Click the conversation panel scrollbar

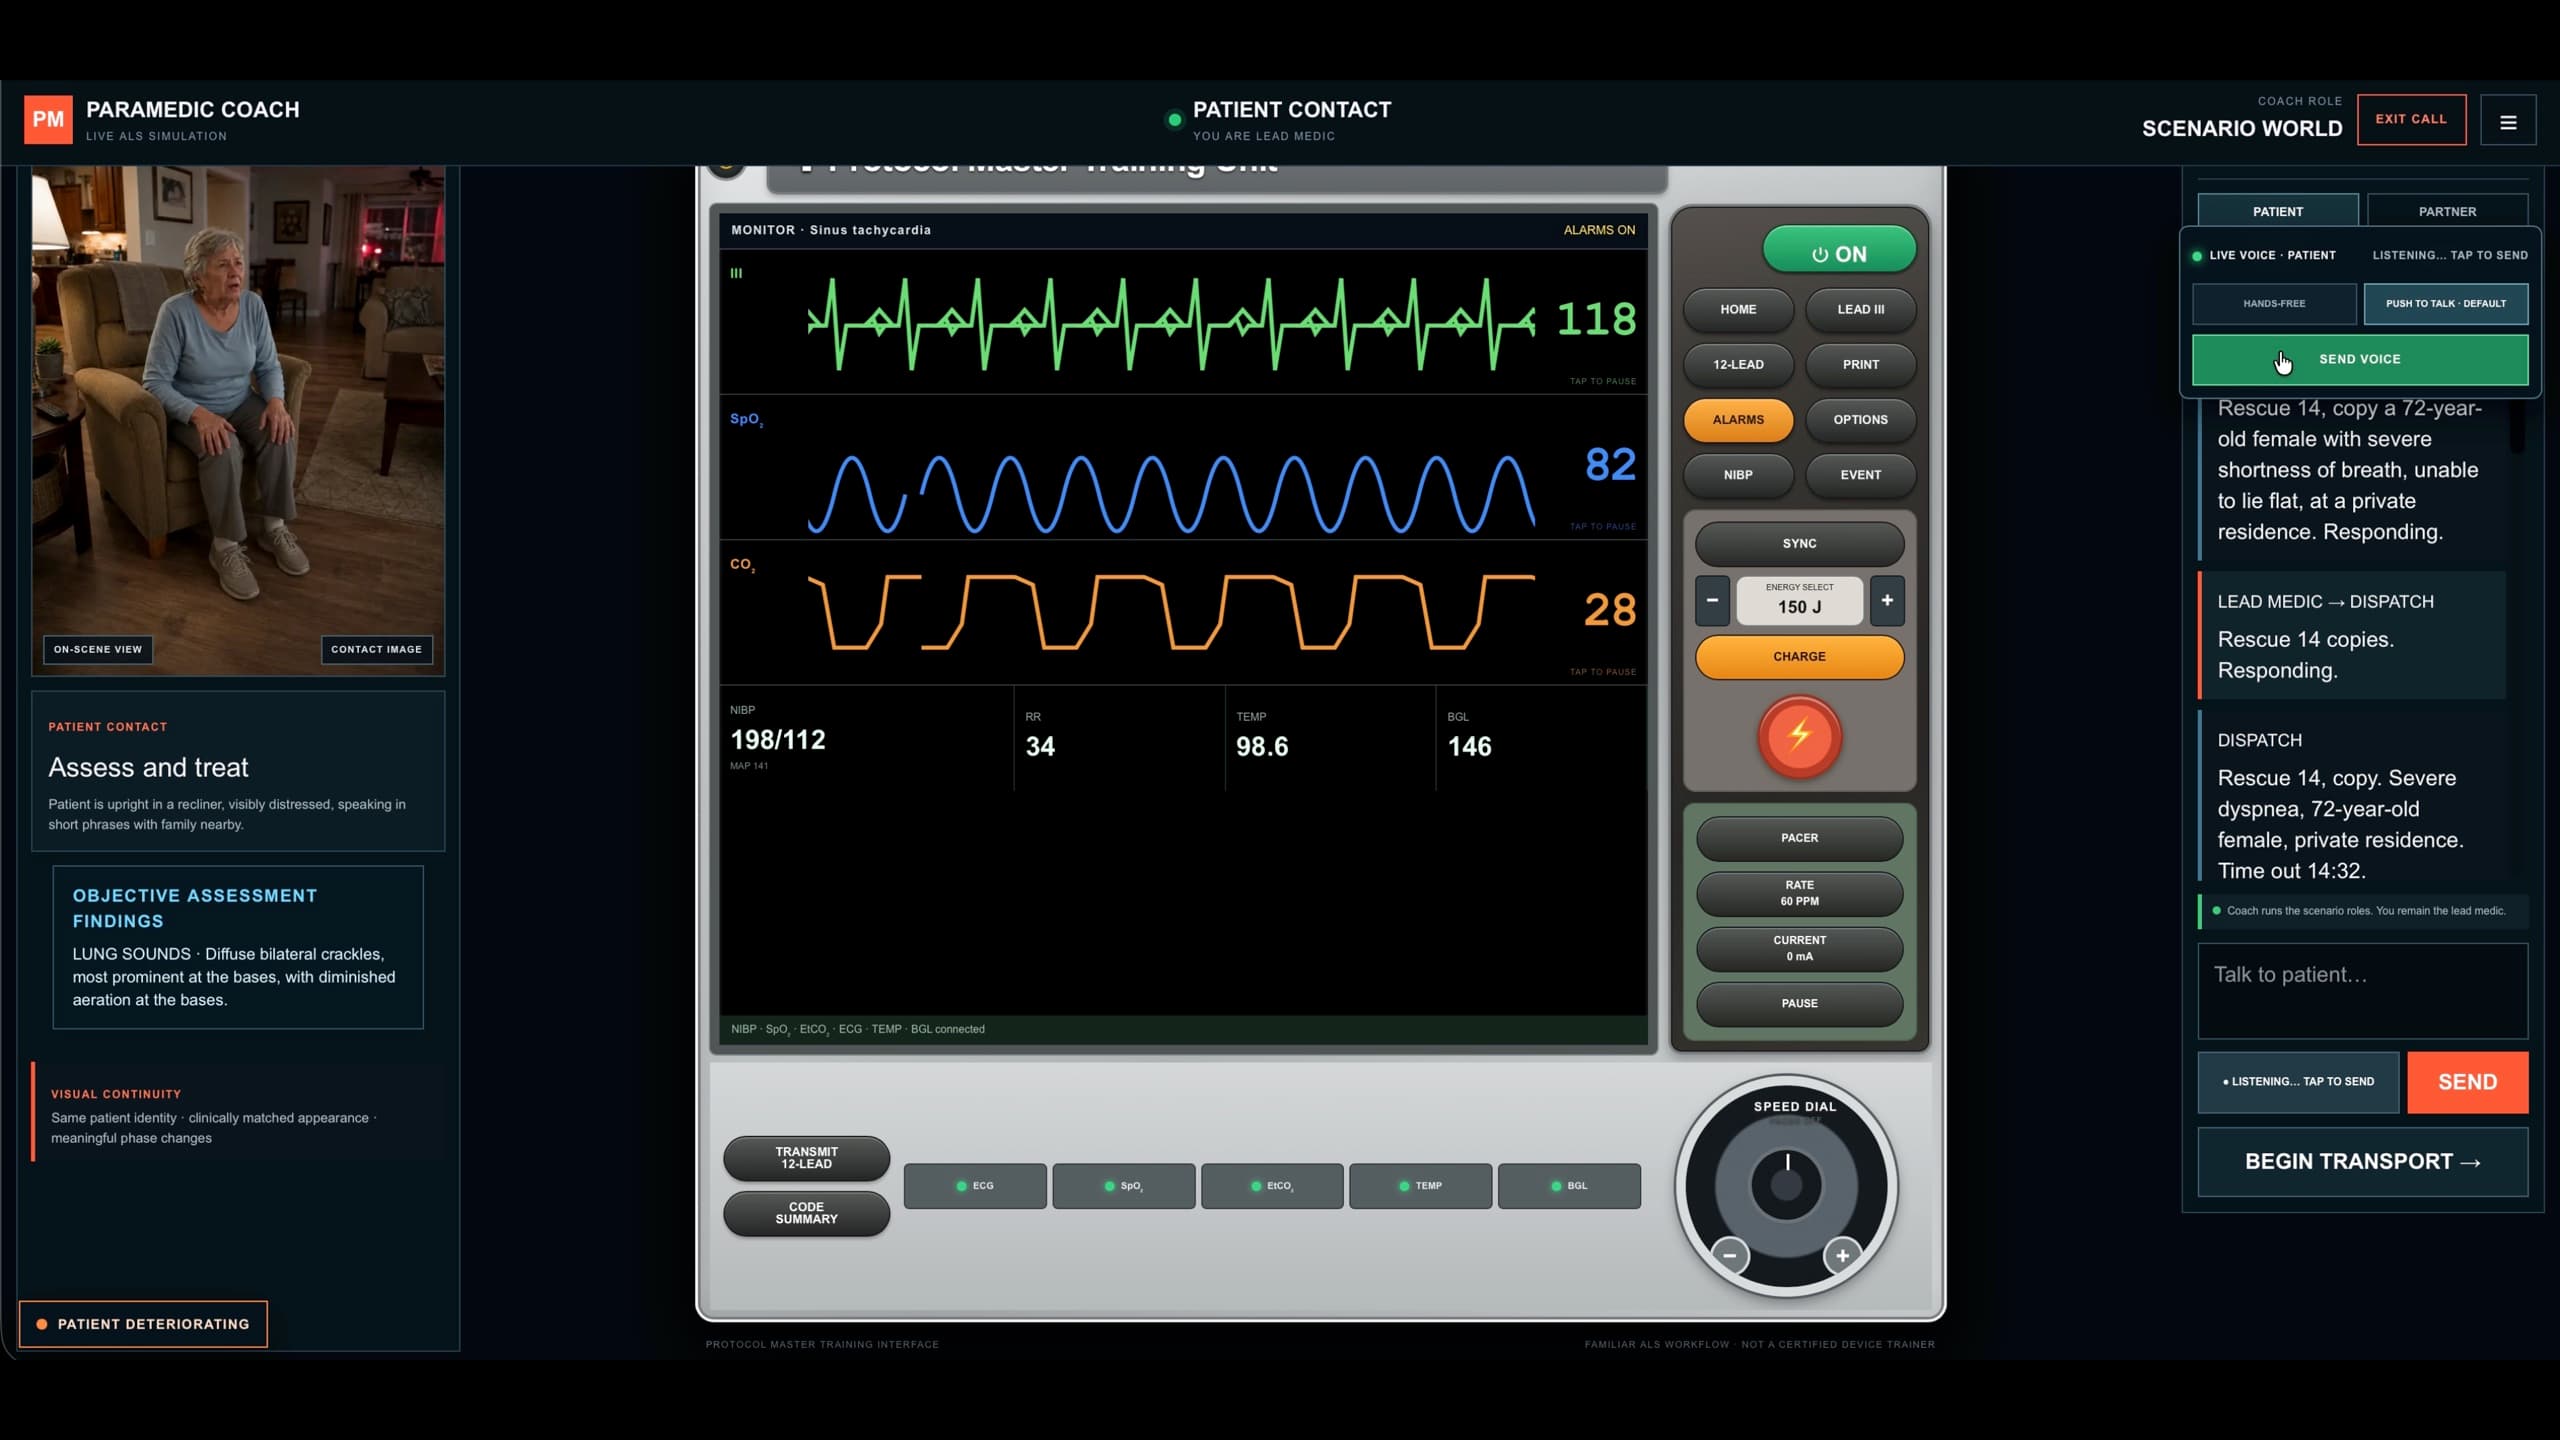pos(2517,425)
